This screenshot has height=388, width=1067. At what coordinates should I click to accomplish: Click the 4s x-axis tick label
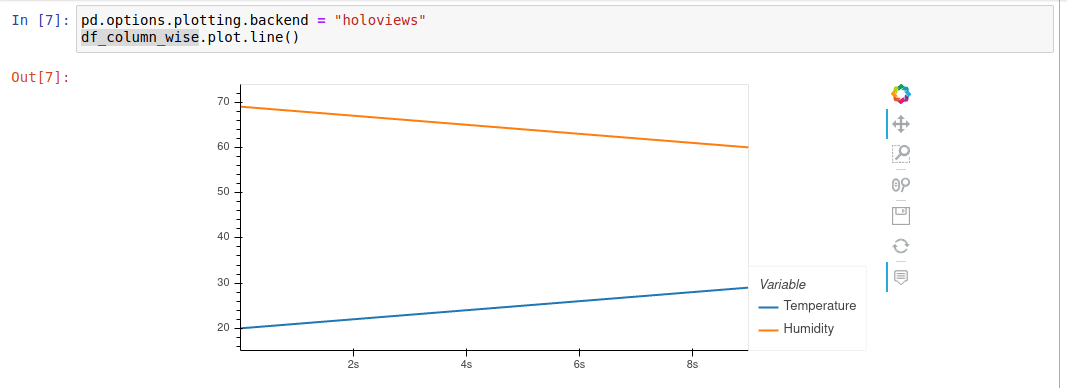click(x=466, y=364)
